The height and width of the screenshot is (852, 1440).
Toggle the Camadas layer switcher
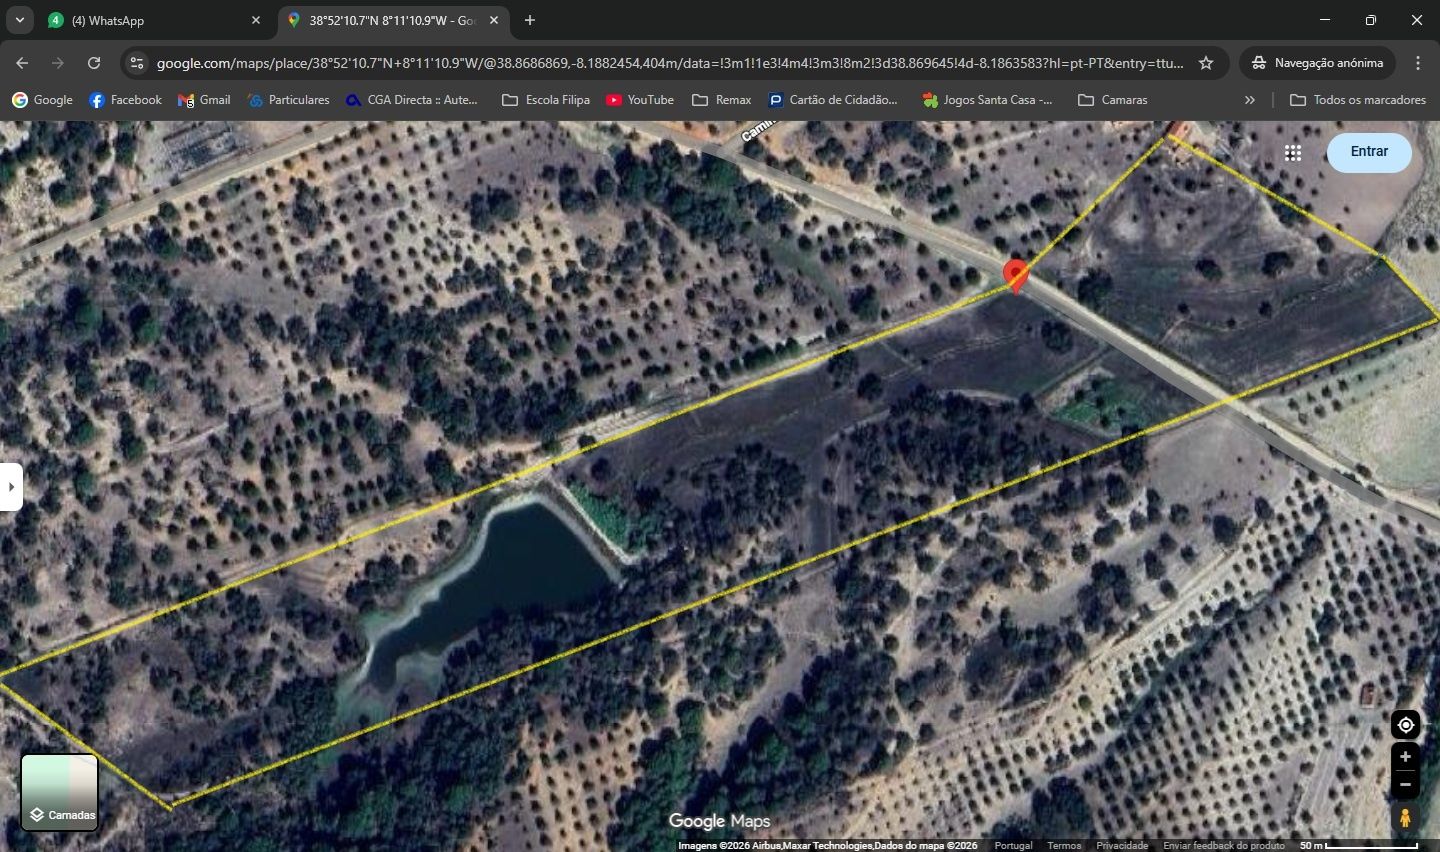60,792
